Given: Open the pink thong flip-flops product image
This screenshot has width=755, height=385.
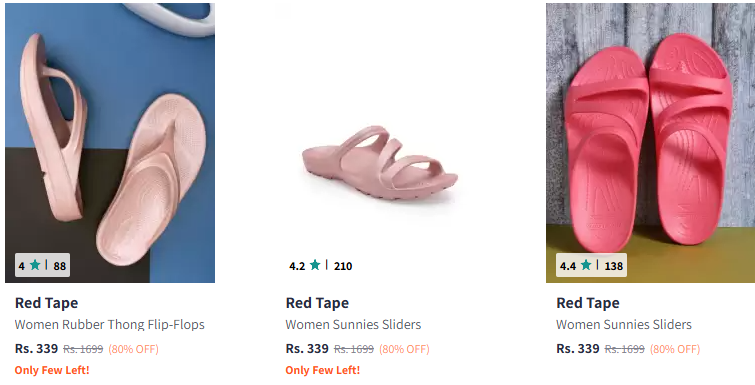Looking at the screenshot, I should [110, 142].
